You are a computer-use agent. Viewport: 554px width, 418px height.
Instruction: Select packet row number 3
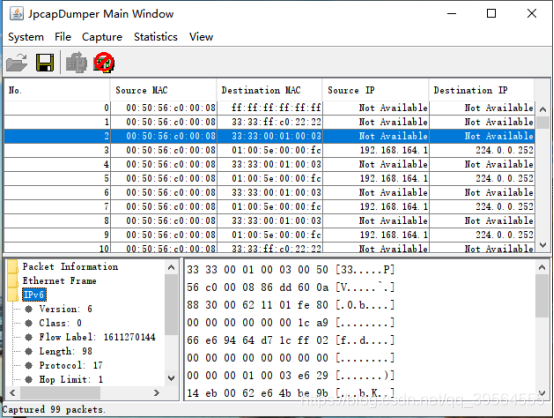point(269,150)
